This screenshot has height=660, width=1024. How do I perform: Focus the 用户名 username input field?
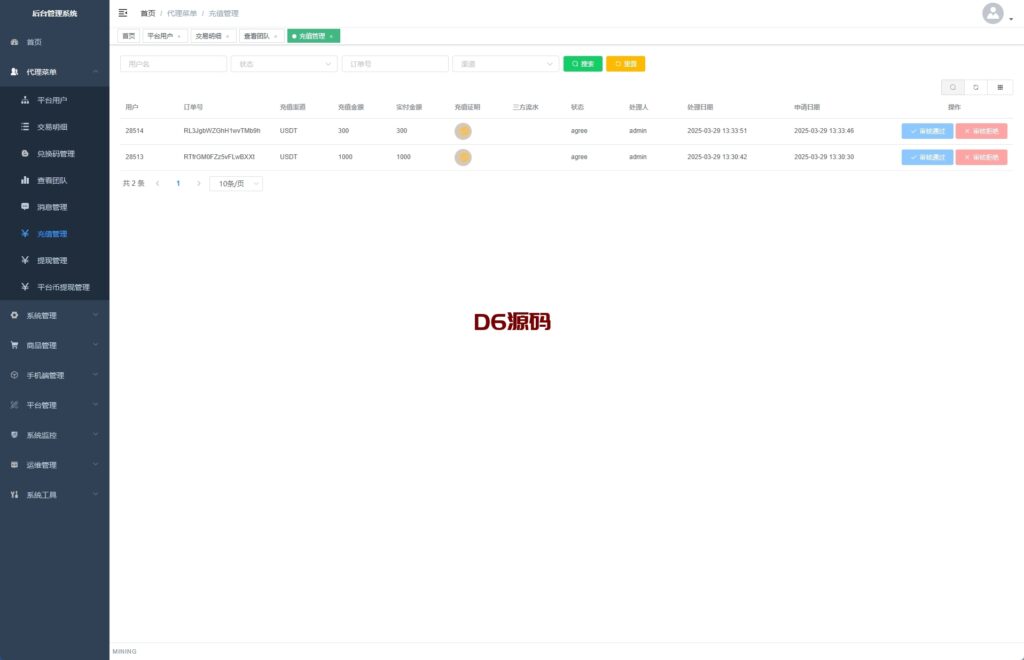174,64
